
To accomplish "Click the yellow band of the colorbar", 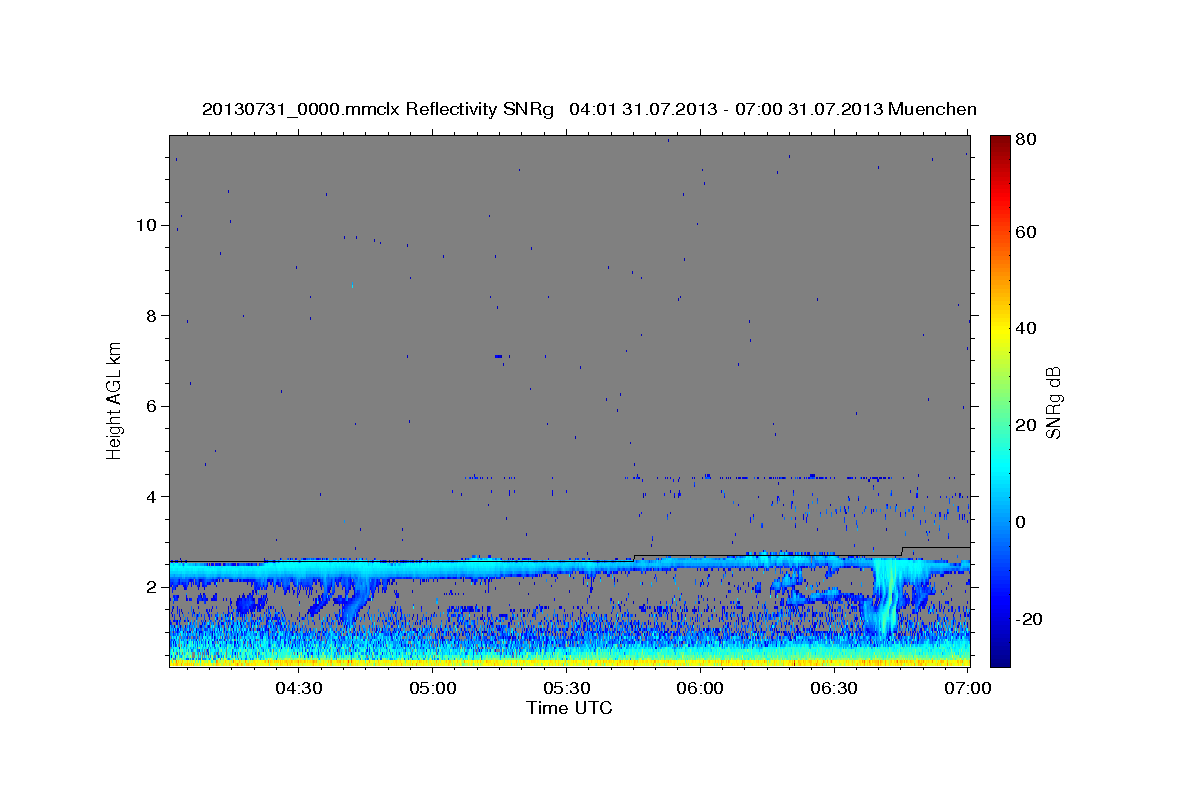I will coord(1000,328).
